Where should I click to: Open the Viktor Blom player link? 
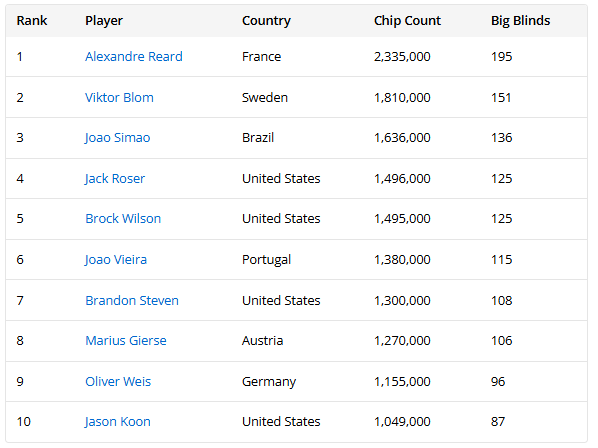pyautogui.click(x=119, y=98)
